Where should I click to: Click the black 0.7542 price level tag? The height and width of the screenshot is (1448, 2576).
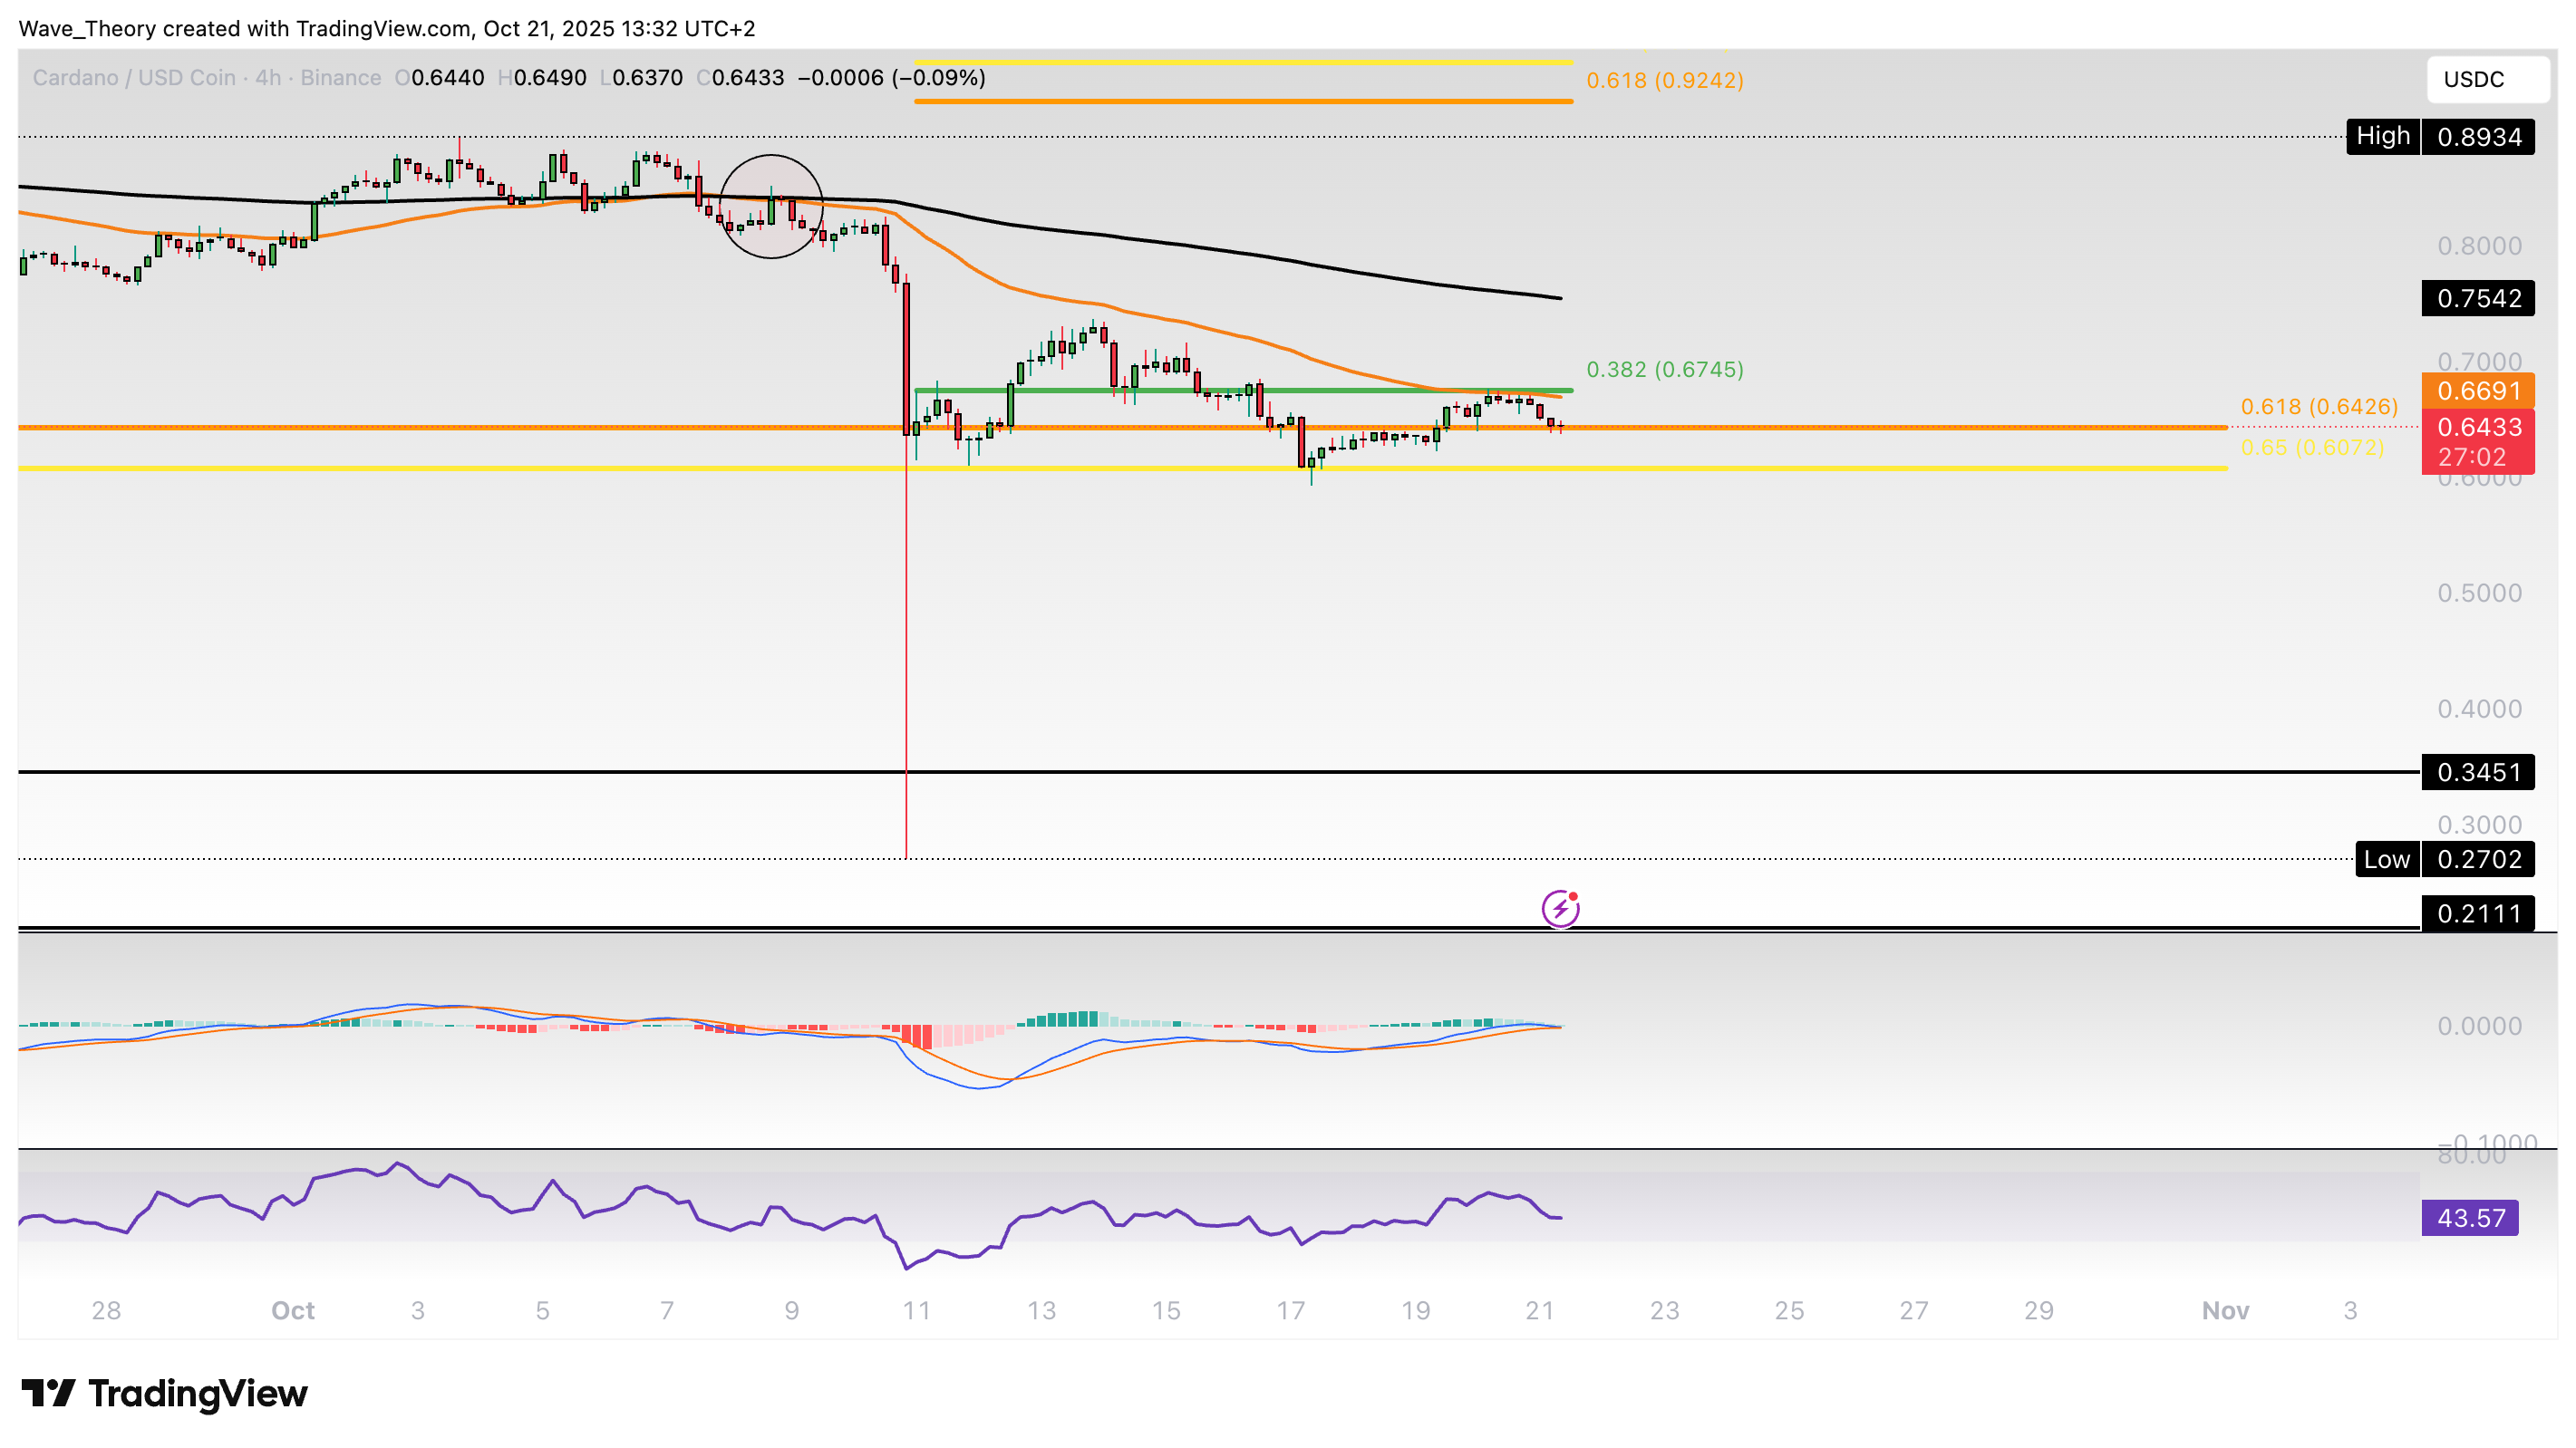[x=2478, y=298]
